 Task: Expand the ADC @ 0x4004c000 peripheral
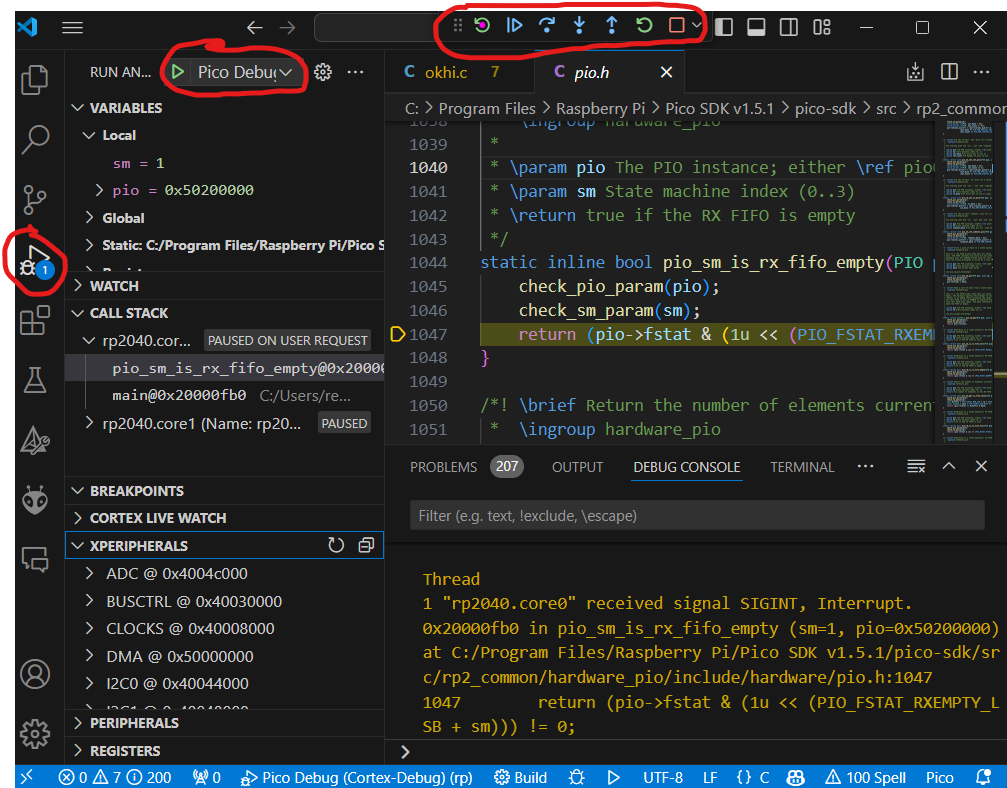click(x=89, y=573)
